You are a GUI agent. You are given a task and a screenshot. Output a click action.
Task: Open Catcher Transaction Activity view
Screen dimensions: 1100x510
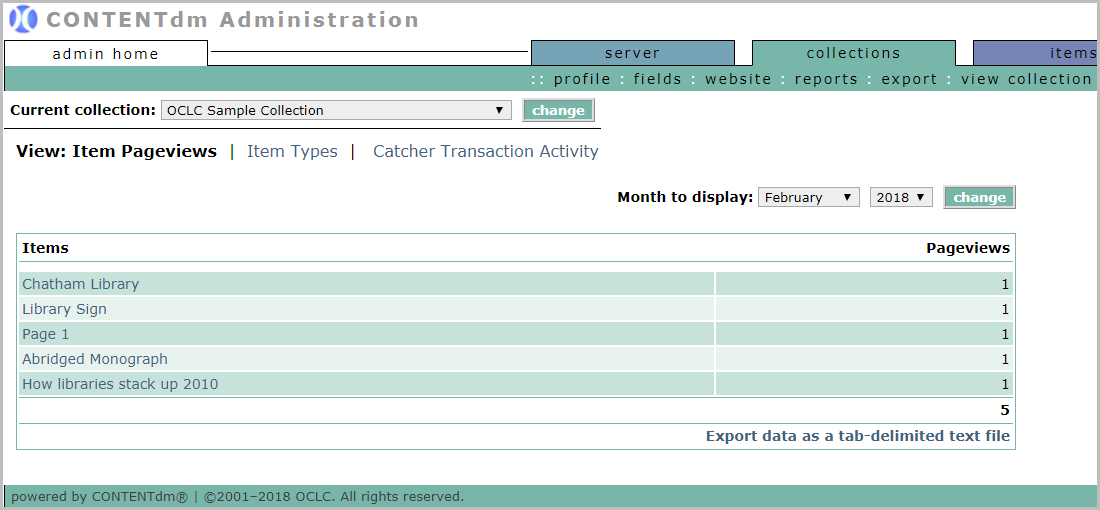tap(485, 152)
